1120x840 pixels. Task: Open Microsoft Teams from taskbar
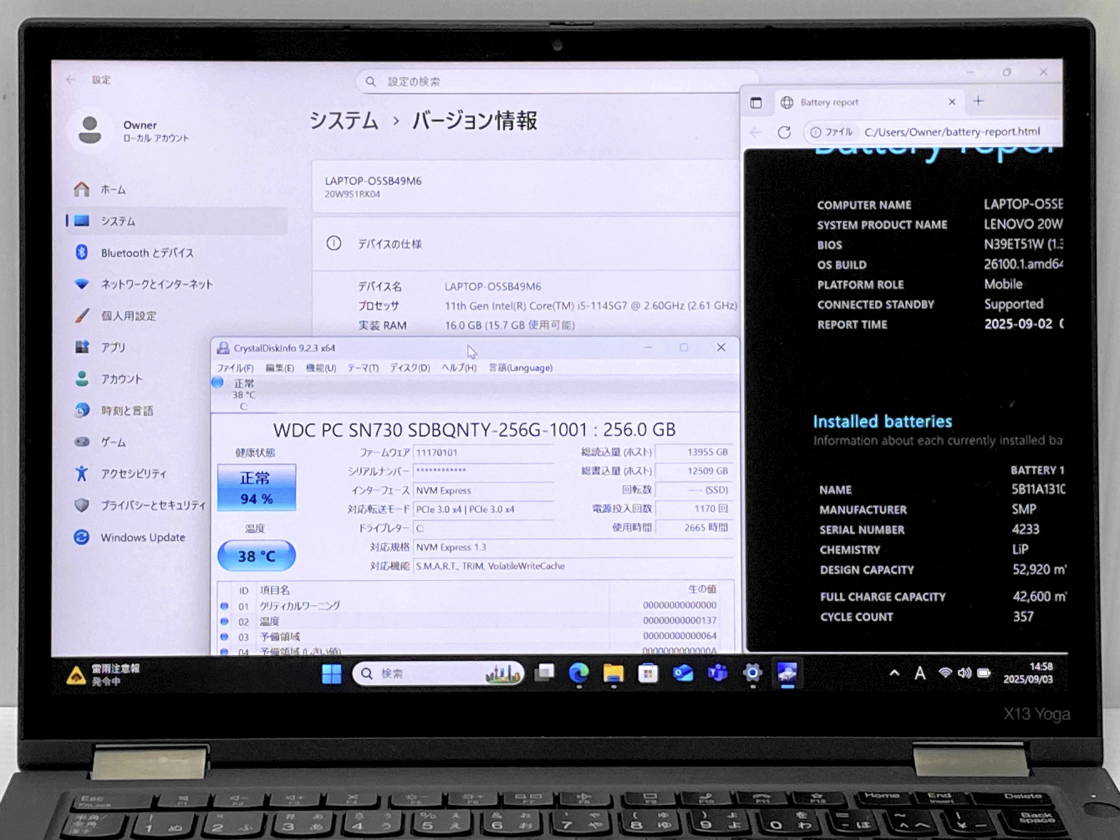click(717, 673)
